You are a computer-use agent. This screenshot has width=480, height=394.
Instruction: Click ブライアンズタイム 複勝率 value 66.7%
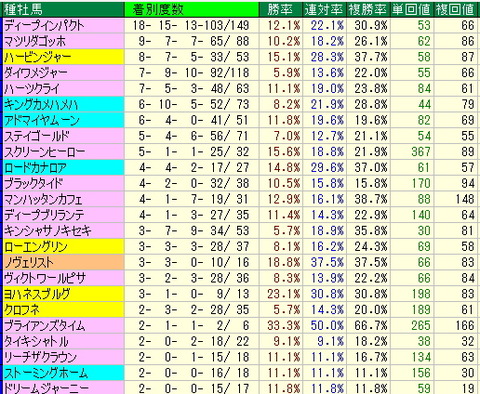point(371,326)
